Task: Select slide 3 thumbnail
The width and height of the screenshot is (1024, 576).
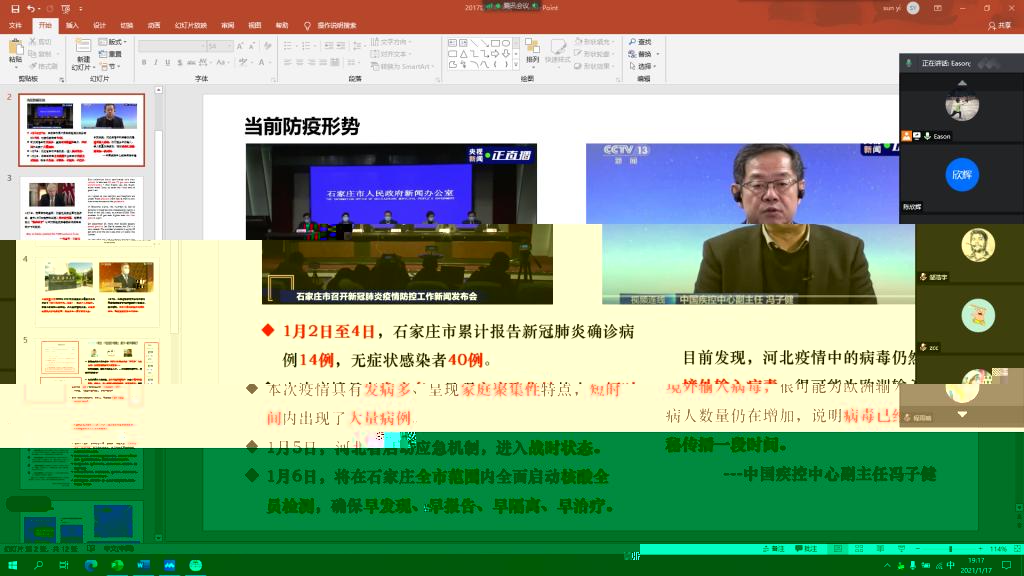Action: coord(82,208)
